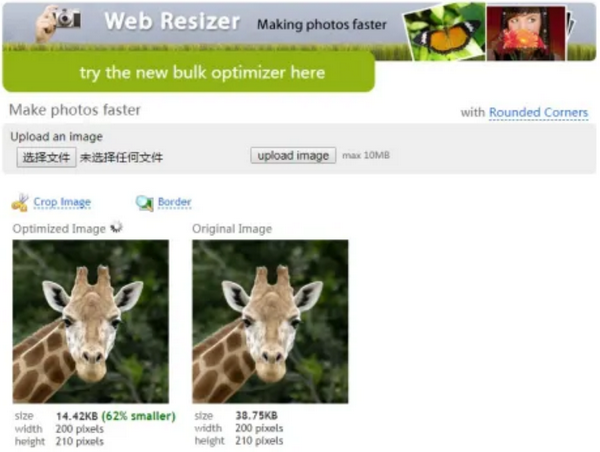Click the woman with flower photo in the header
The height and width of the screenshot is (452, 600).
click(x=526, y=33)
